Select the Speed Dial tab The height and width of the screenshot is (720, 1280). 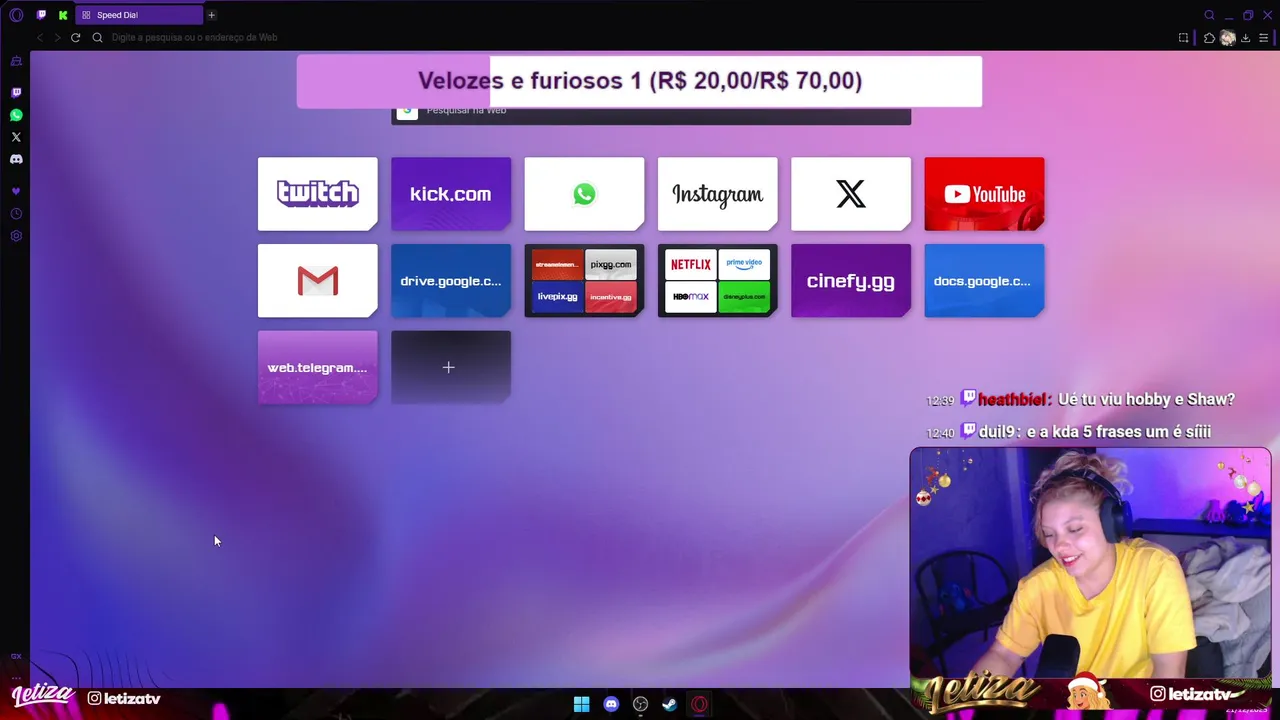click(x=138, y=15)
